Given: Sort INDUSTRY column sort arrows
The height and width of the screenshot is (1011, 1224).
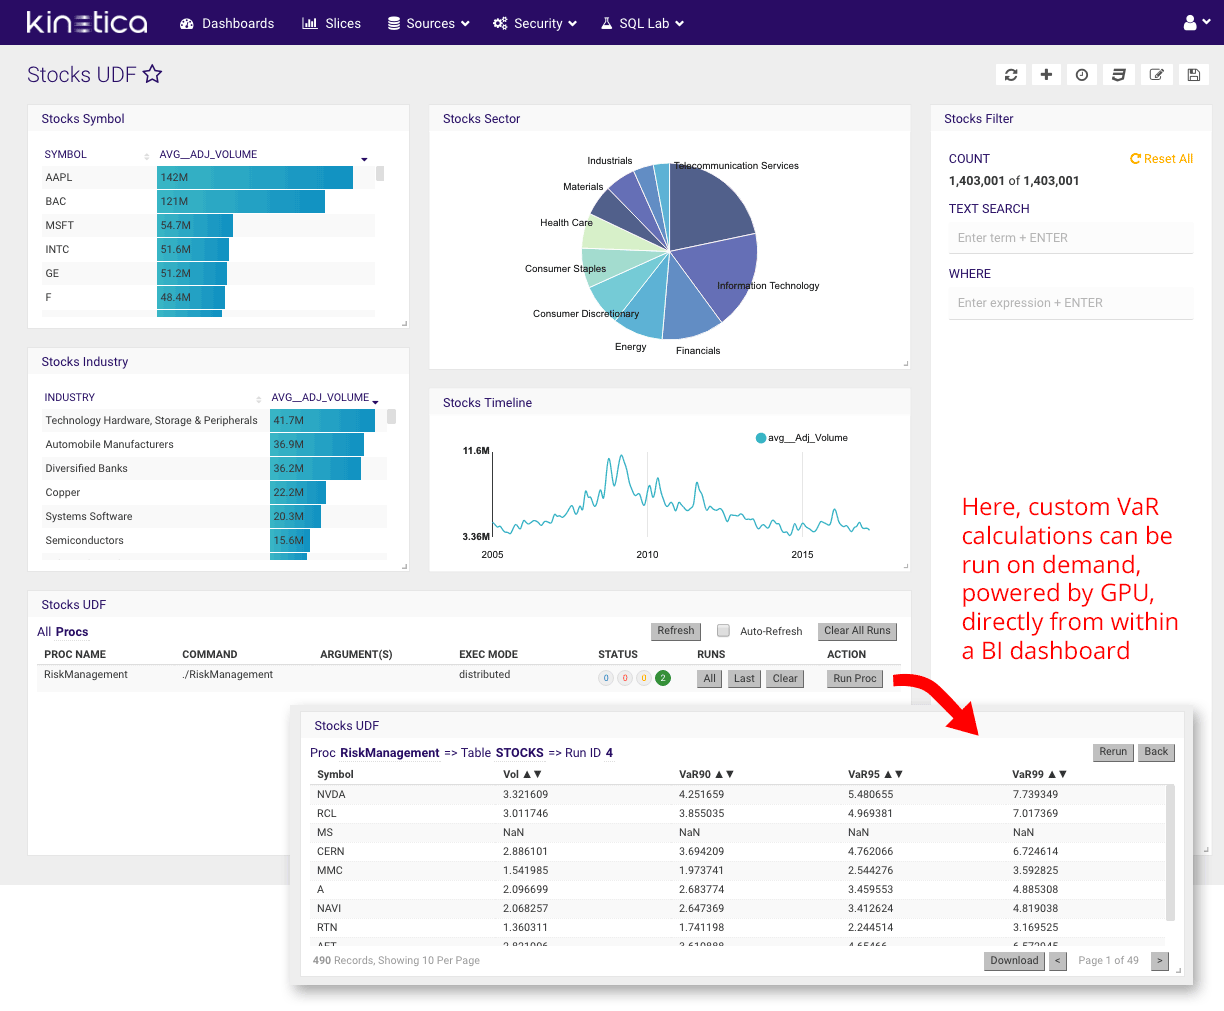Looking at the screenshot, I should pos(259,399).
